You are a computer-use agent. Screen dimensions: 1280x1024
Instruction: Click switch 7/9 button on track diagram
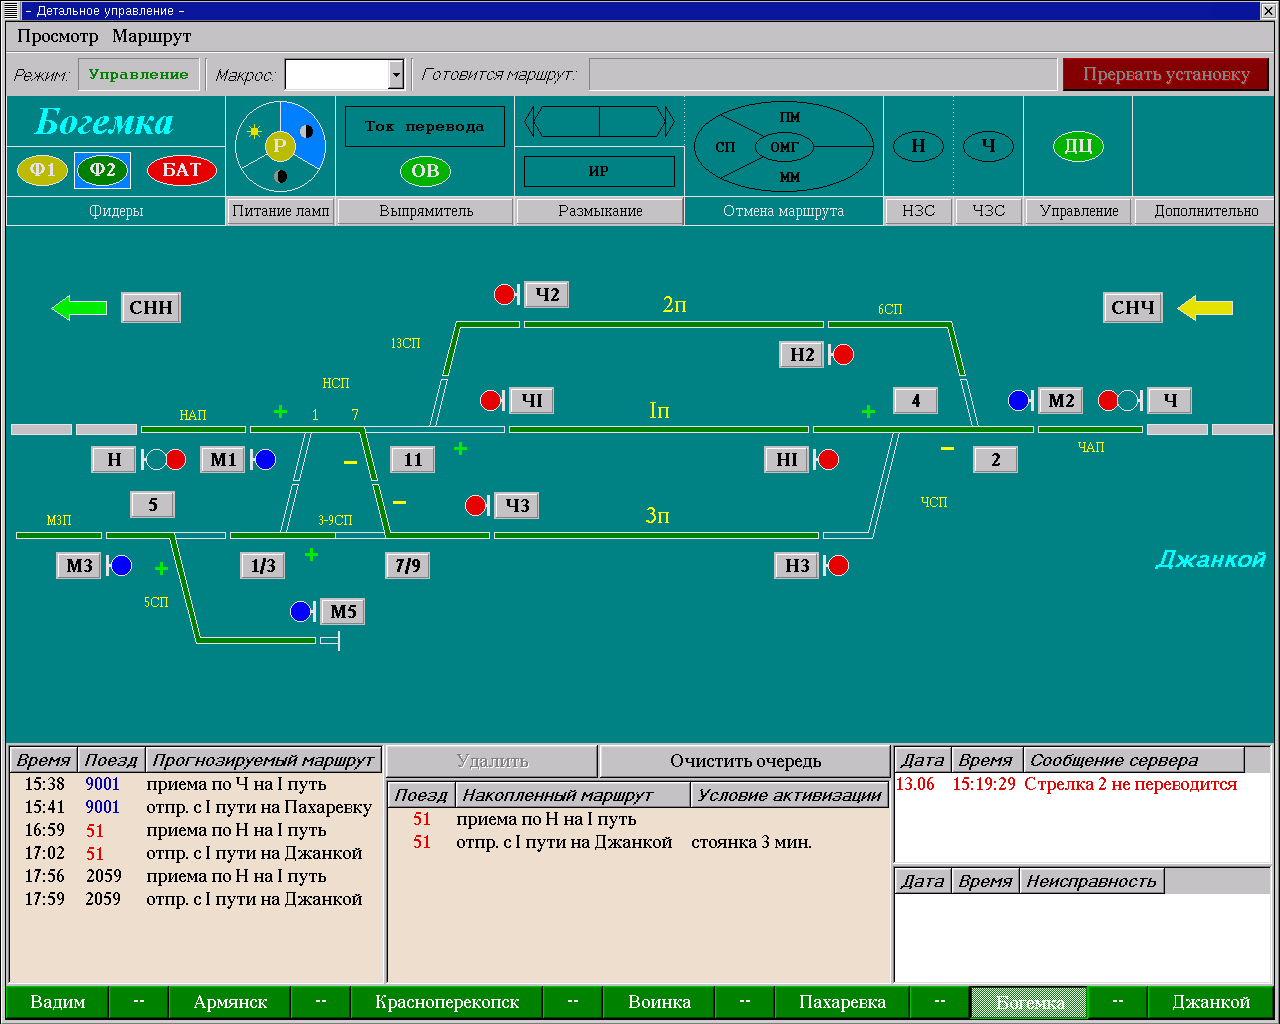tap(407, 566)
